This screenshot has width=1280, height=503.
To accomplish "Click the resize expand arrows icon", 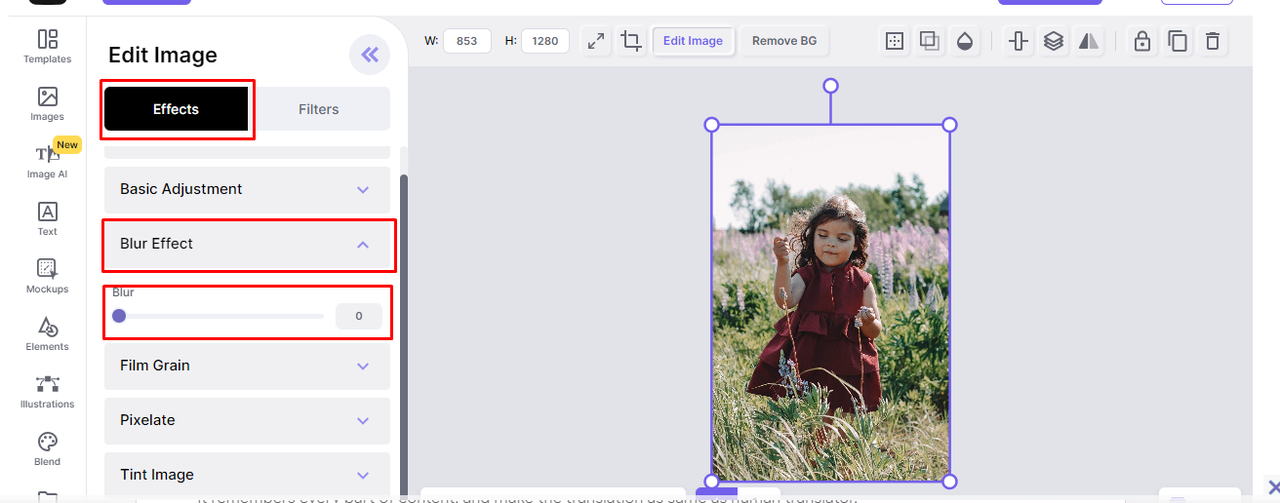I will pyautogui.click(x=596, y=41).
